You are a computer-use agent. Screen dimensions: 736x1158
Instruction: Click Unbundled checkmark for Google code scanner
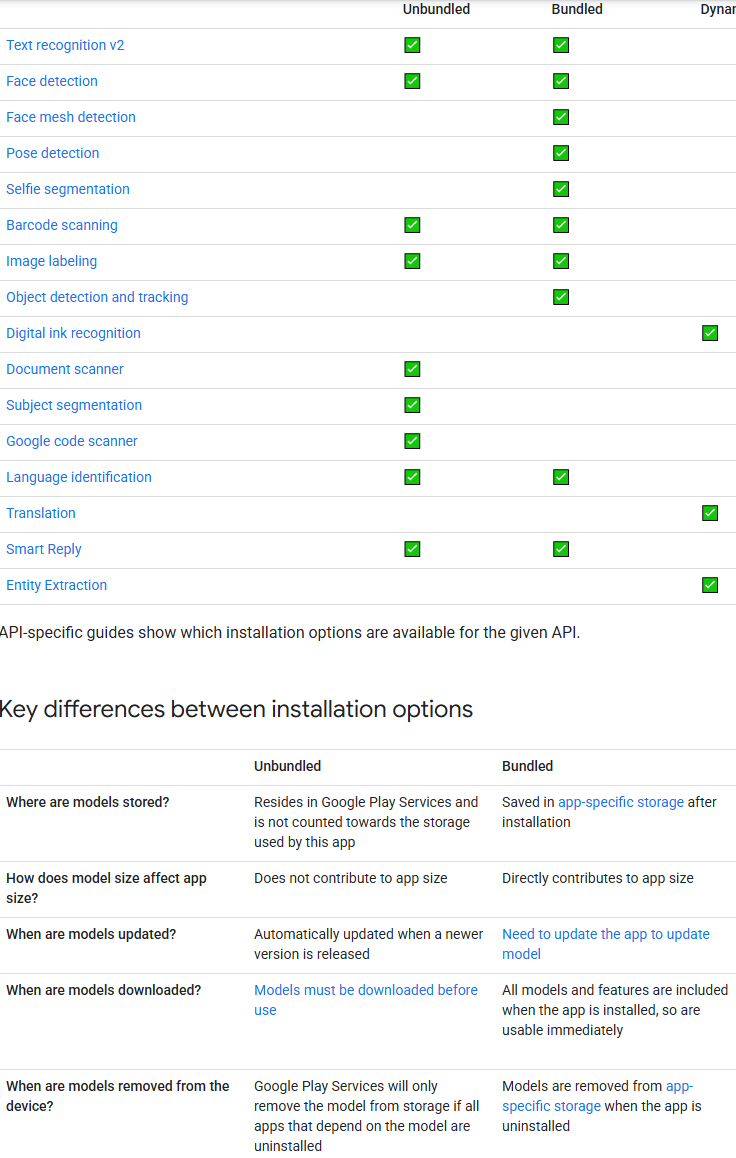[x=413, y=441]
